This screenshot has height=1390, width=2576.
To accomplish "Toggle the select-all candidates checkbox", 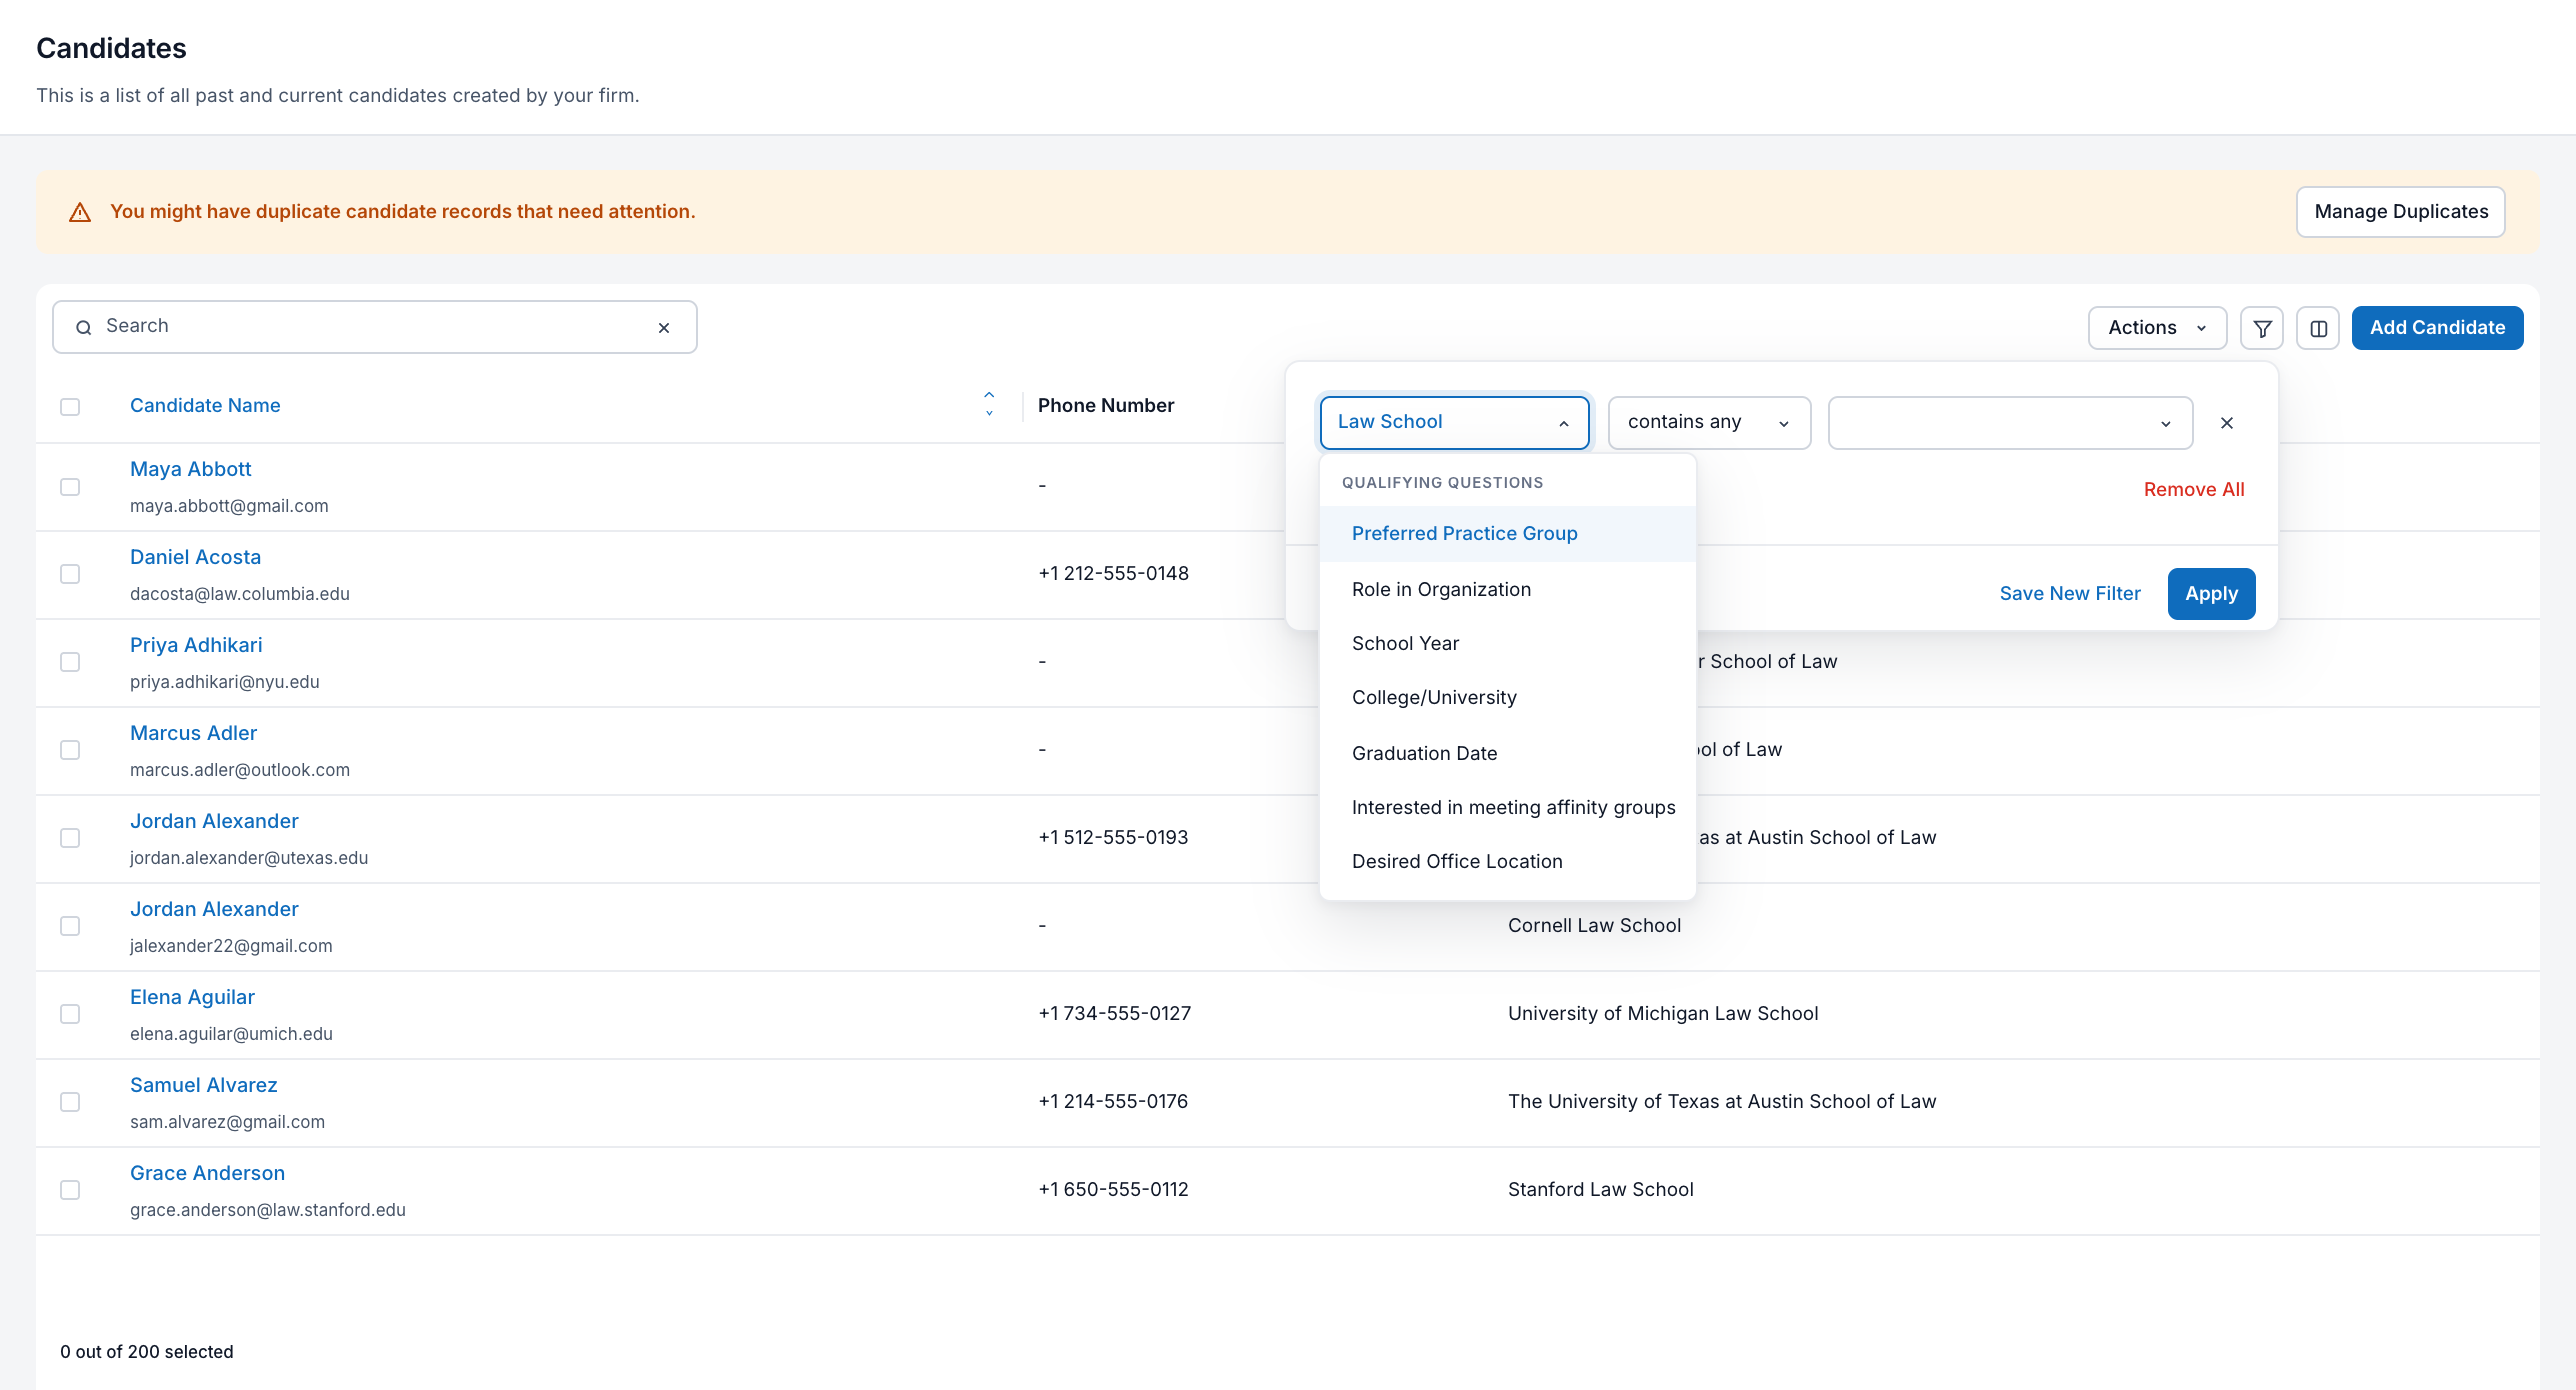I will point(70,407).
